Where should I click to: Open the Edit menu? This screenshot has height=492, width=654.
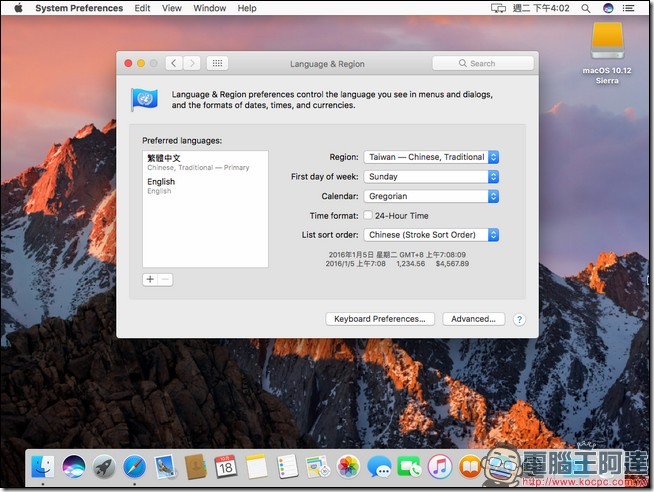tap(142, 8)
